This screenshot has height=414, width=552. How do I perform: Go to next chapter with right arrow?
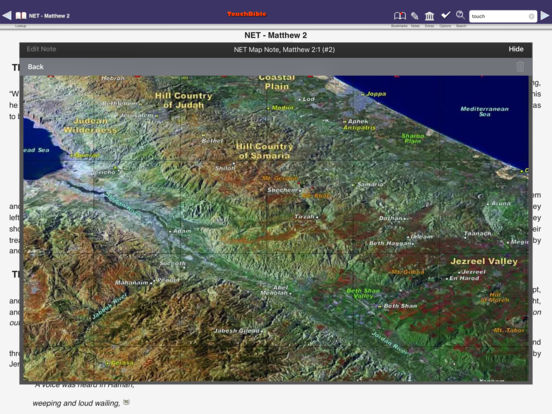pos(545,15)
